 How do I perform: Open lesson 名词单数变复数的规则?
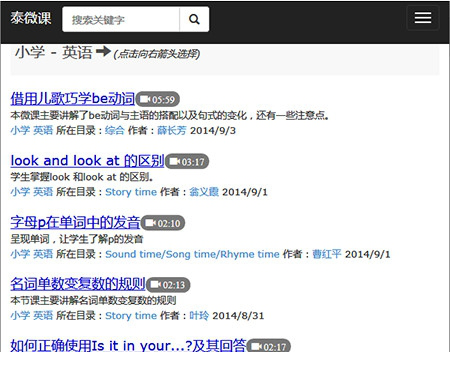[78, 284]
